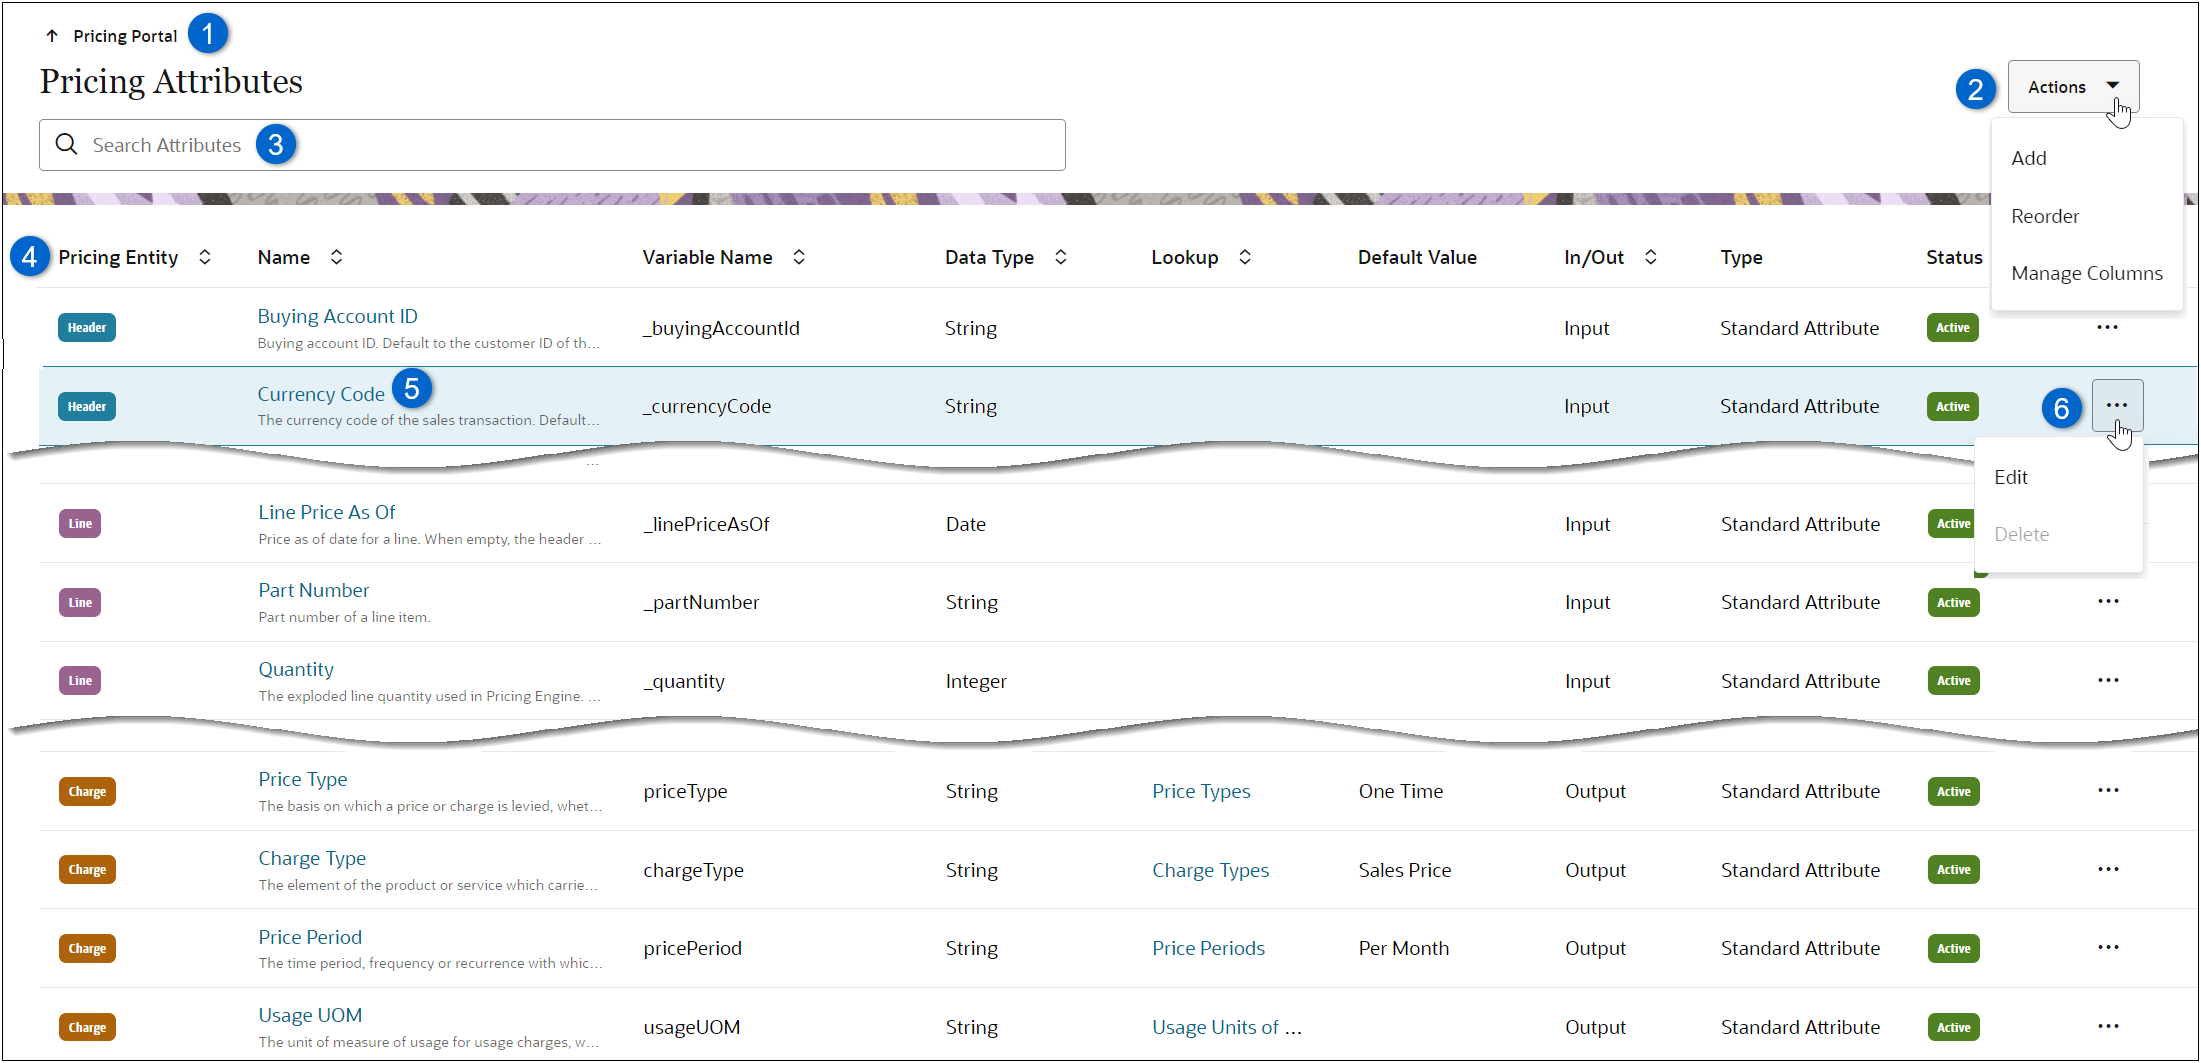
Task: Click the back arrow beside Pricing Portal
Action: click(x=51, y=34)
